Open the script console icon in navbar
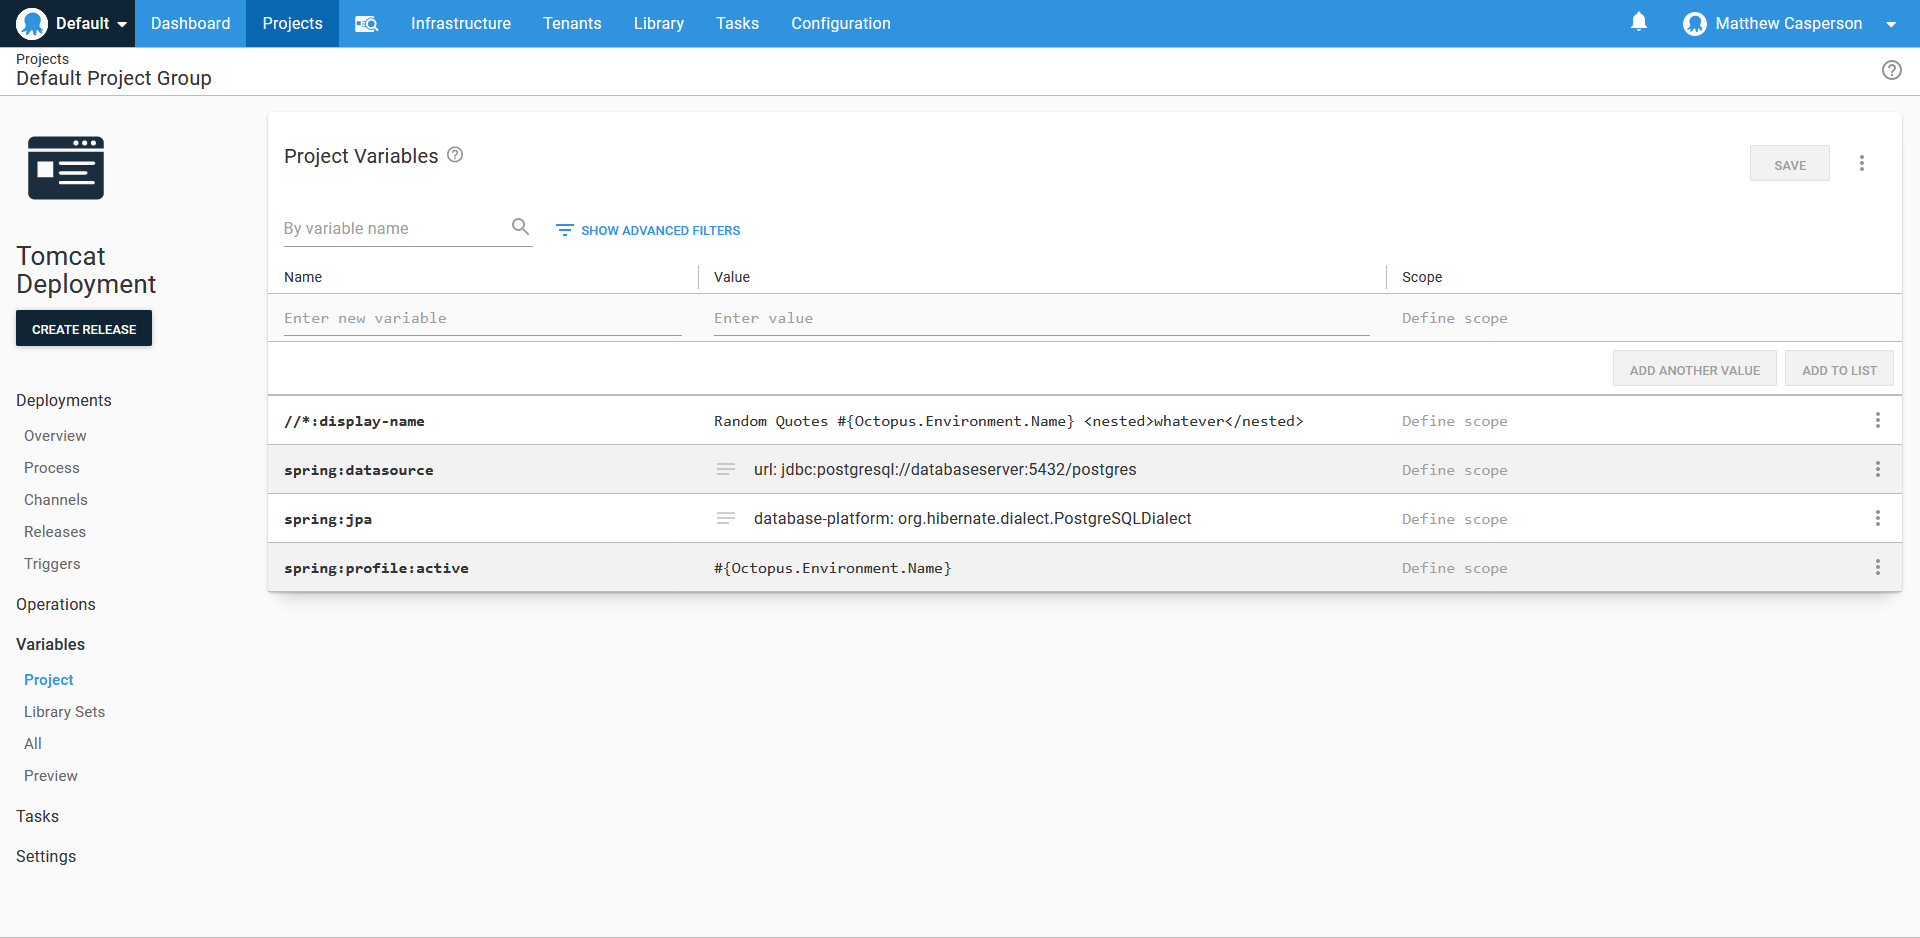Viewport: 1920px width, 938px height. coord(366,23)
